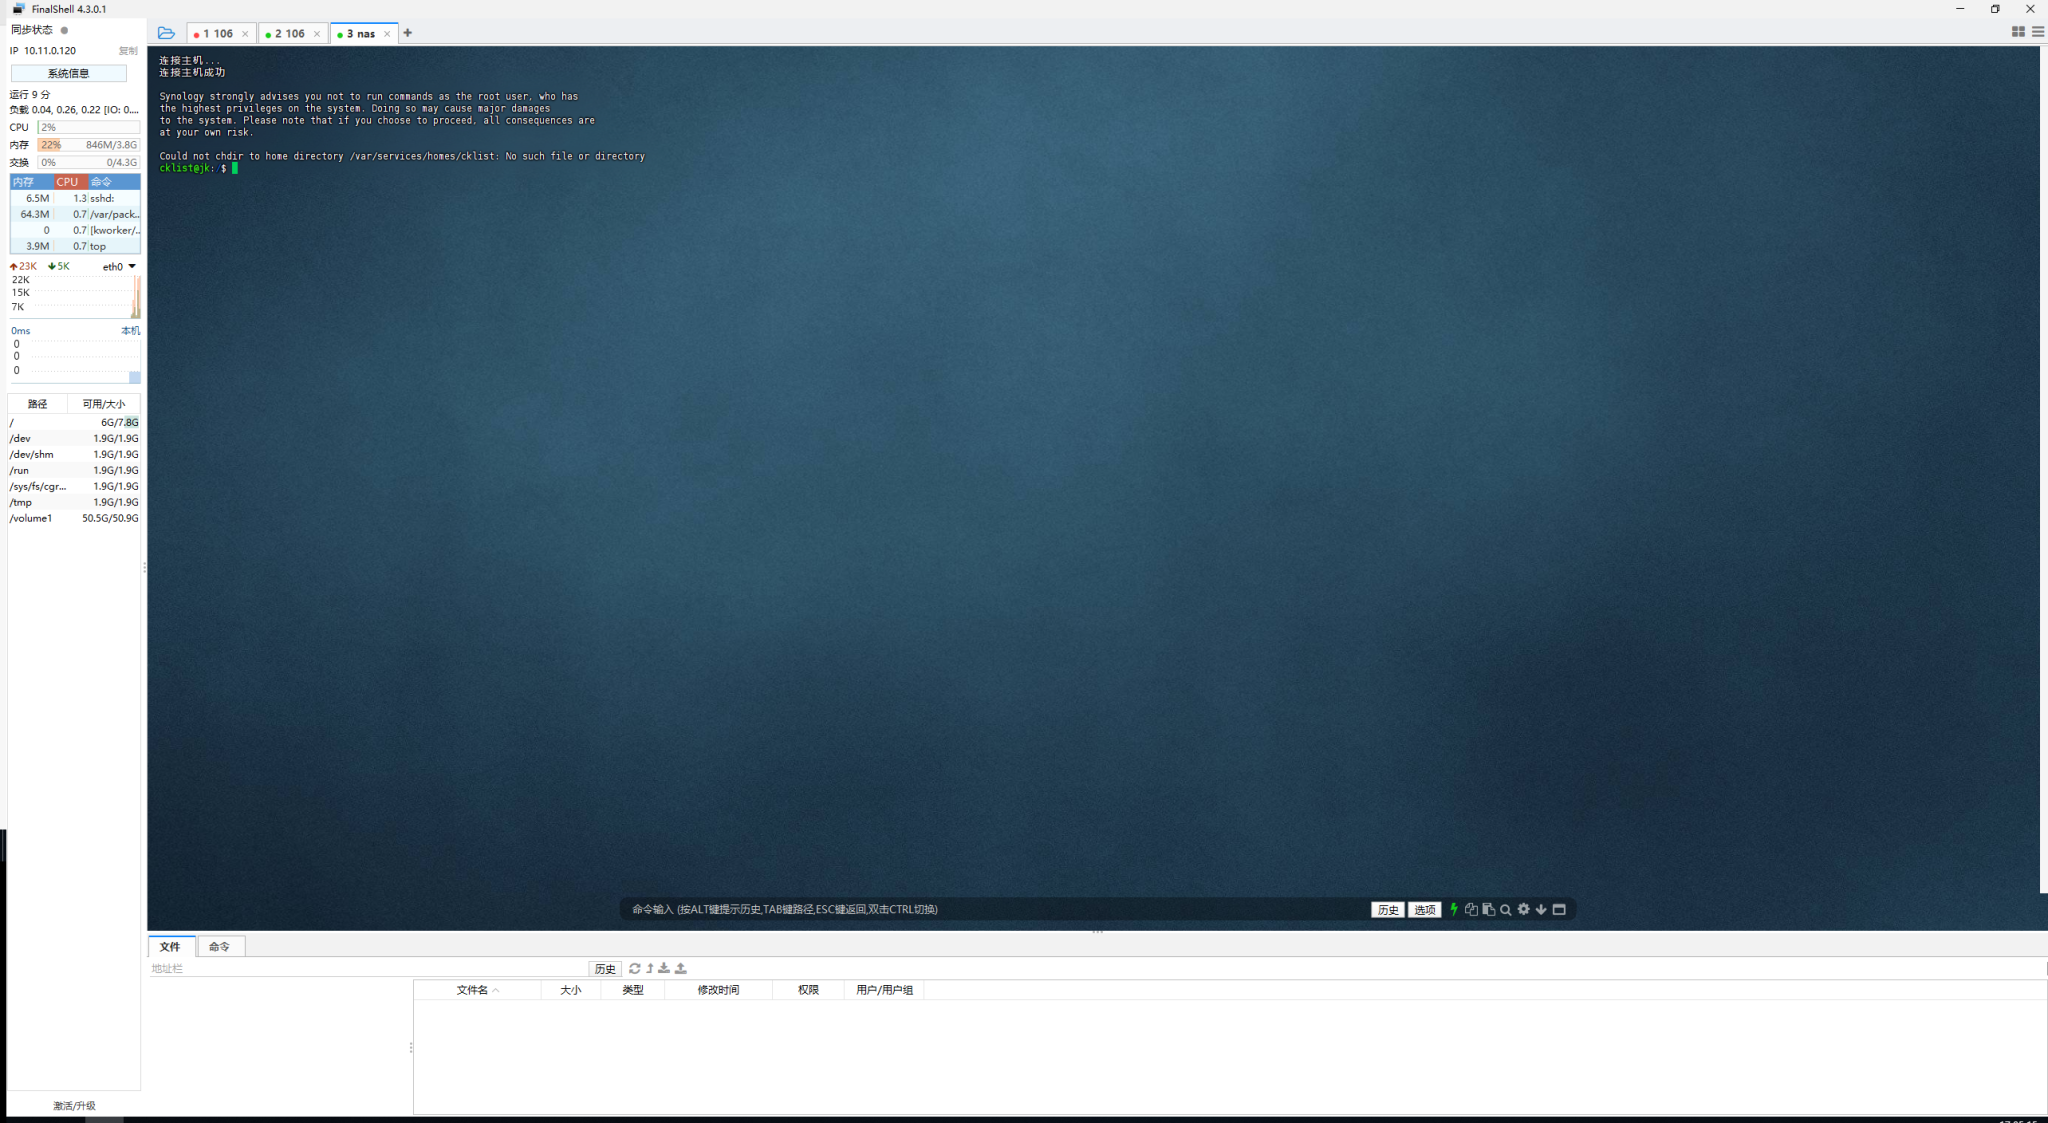2048x1123 pixels.
Task: Expand the eth0 network interface dropdown
Action: [x=132, y=266]
